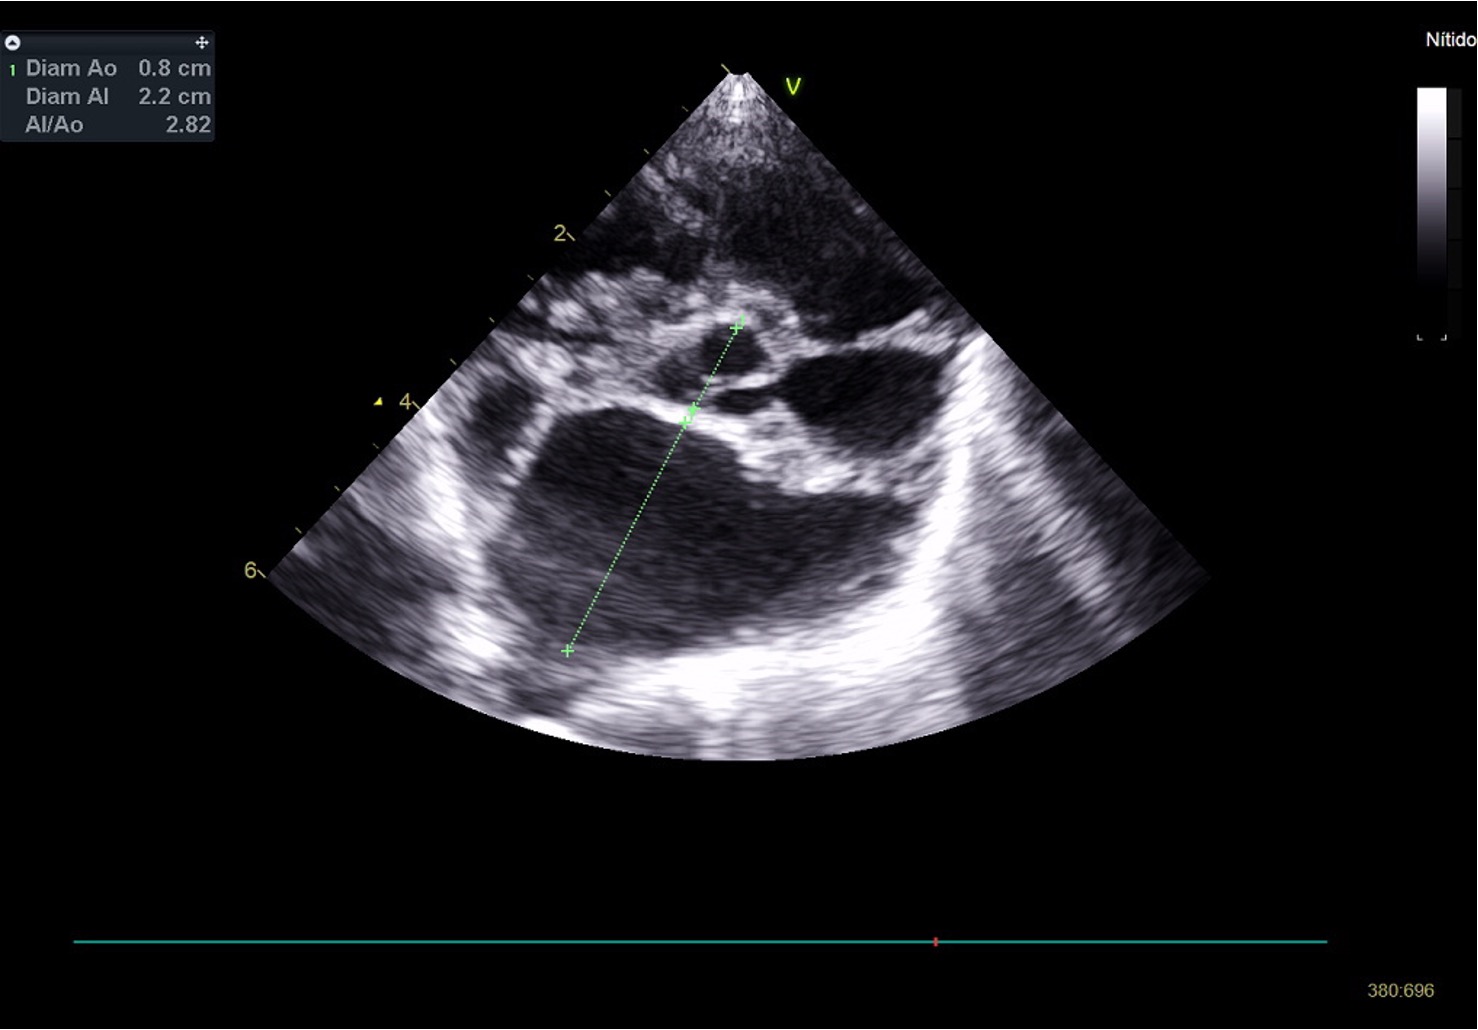The height and width of the screenshot is (1030, 1478).
Task: Select the Diam Ao measurement label
Action: pyautogui.click(x=71, y=68)
